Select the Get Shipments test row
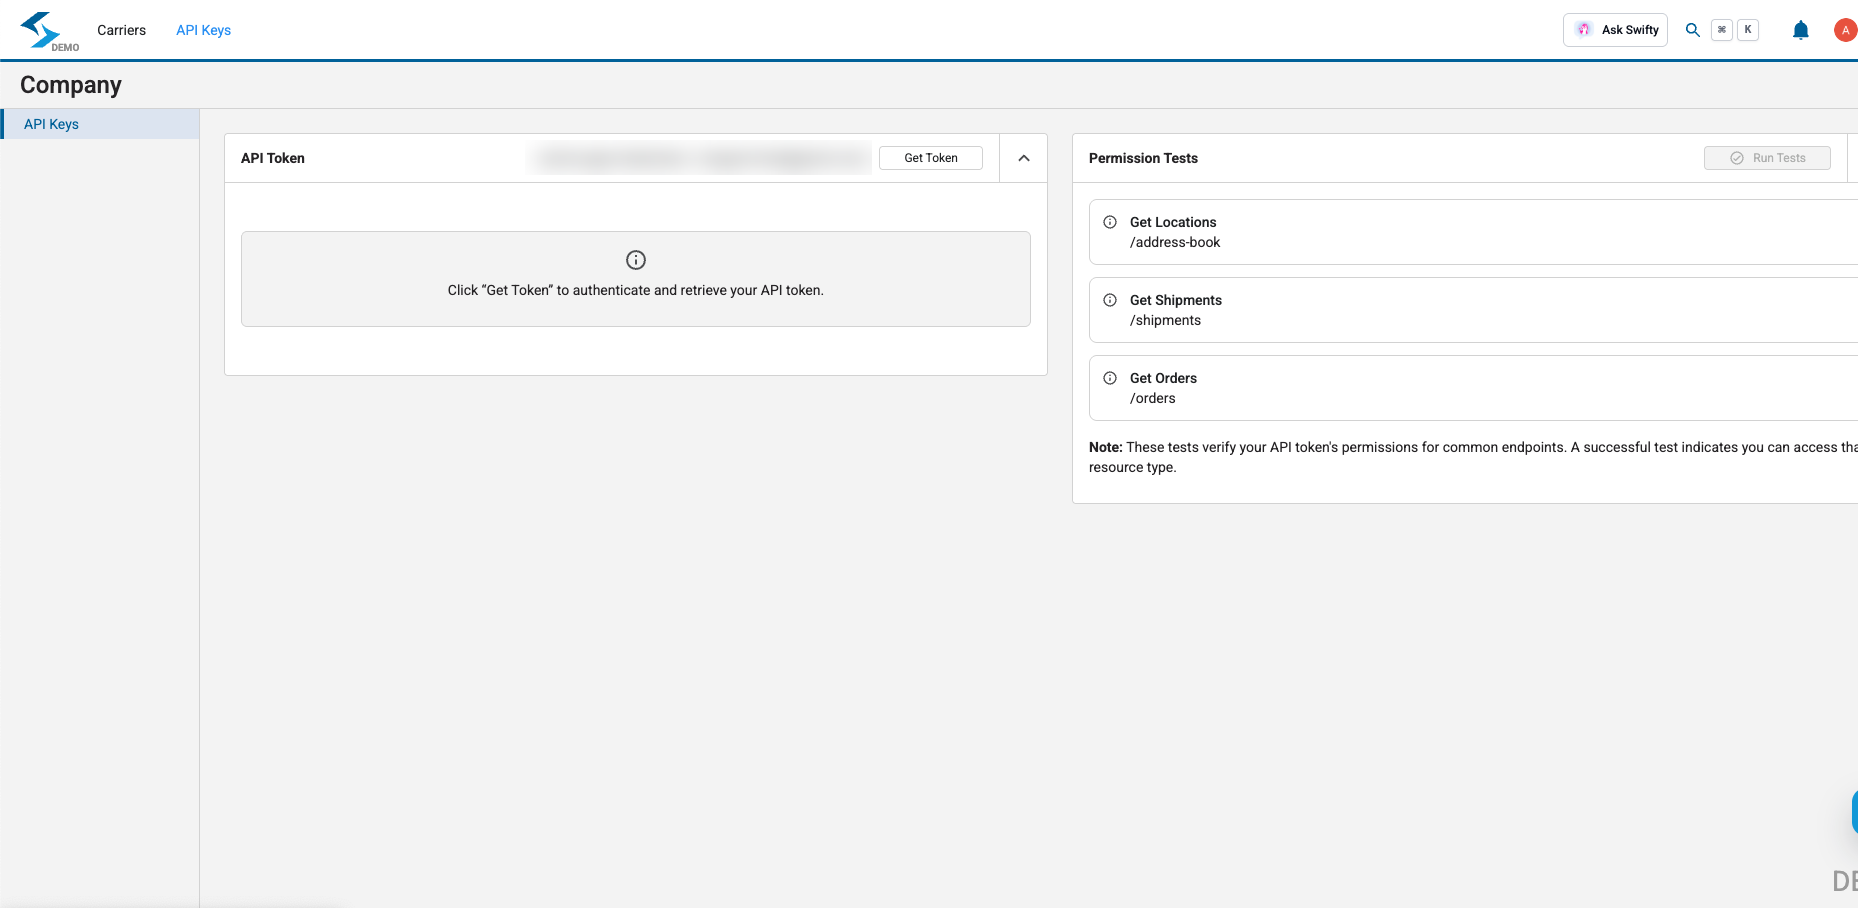Screen dimensions: 1858x908 pyautogui.click(x=1473, y=310)
